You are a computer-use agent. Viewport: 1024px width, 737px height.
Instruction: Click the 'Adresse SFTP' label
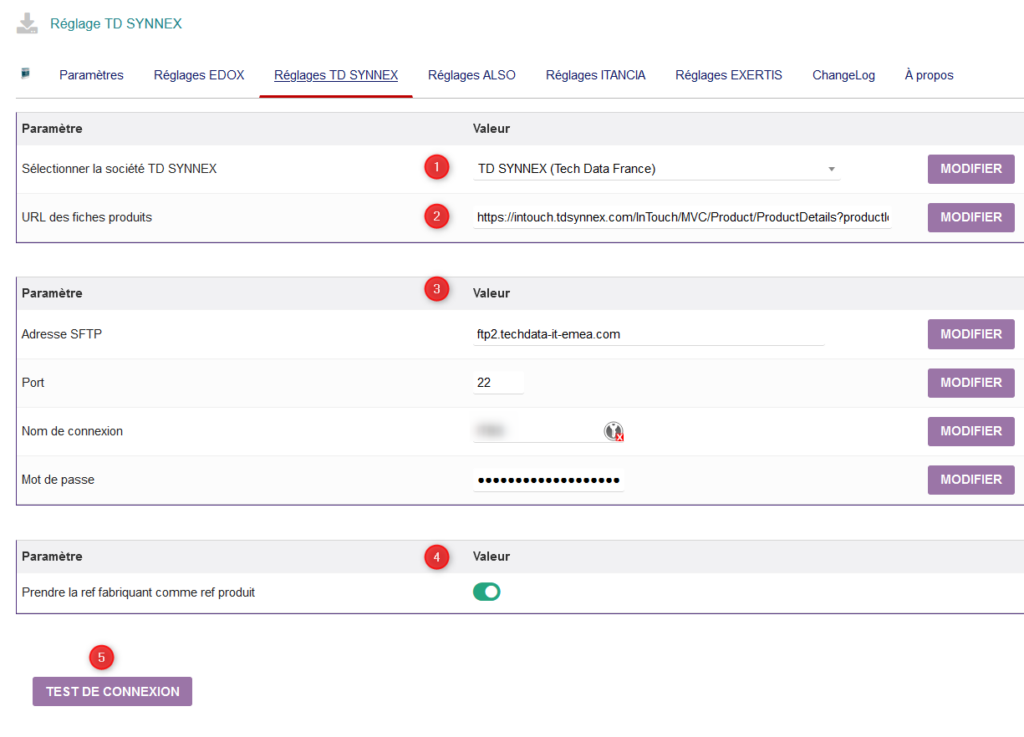[x=61, y=334]
